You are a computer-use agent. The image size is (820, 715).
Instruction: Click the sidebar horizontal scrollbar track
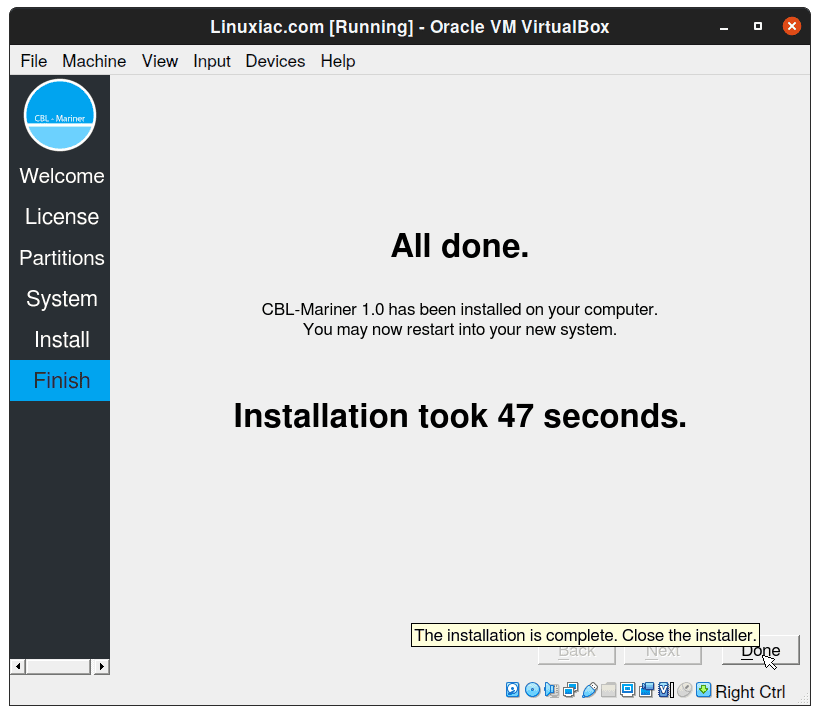coord(58,666)
